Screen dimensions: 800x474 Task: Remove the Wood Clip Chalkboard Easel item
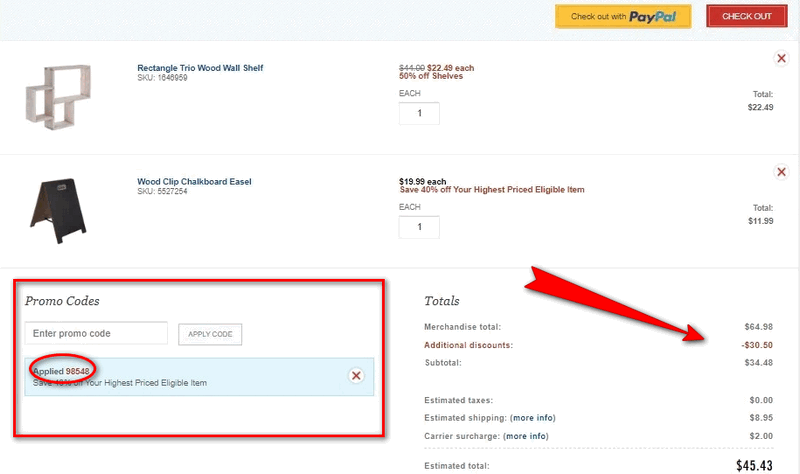click(781, 172)
